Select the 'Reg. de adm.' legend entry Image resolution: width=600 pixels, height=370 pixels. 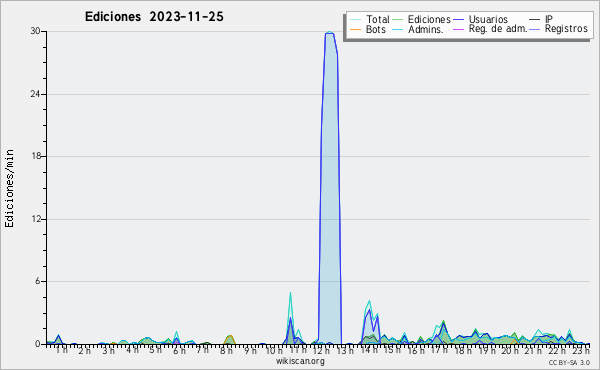pos(490,29)
